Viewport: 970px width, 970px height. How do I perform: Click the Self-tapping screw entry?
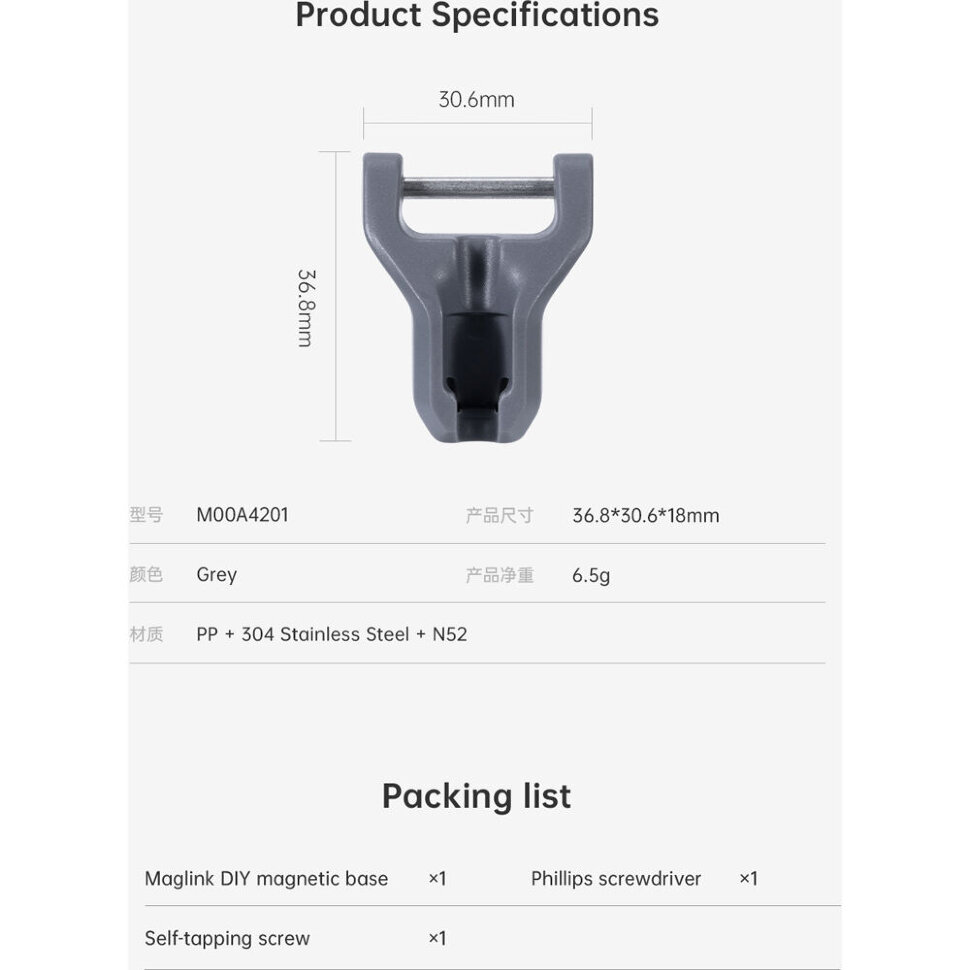(227, 938)
